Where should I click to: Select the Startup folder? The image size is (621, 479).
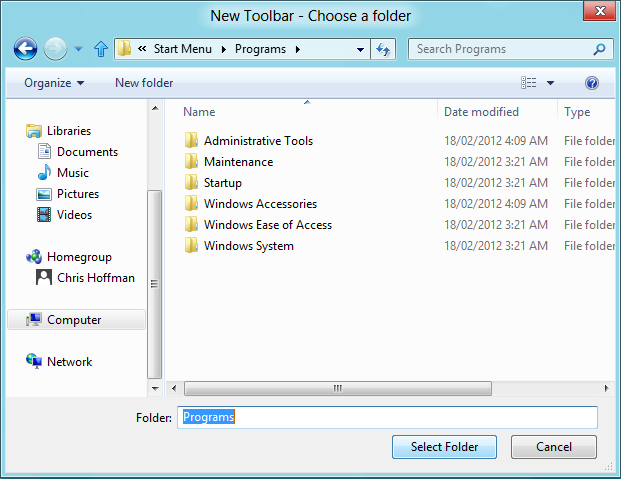[x=223, y=183]
